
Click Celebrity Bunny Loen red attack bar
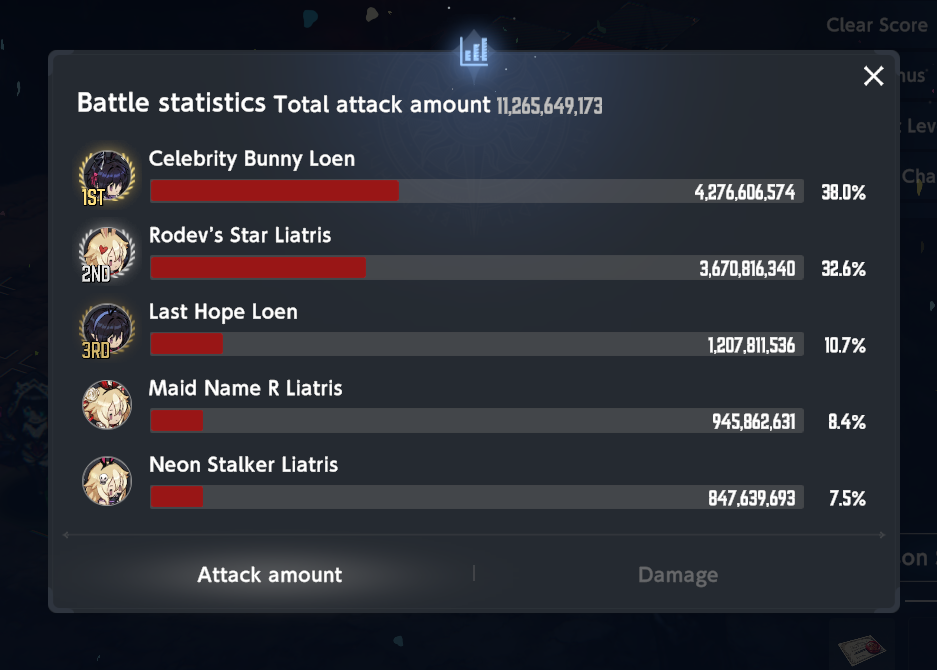click(274, 191)
